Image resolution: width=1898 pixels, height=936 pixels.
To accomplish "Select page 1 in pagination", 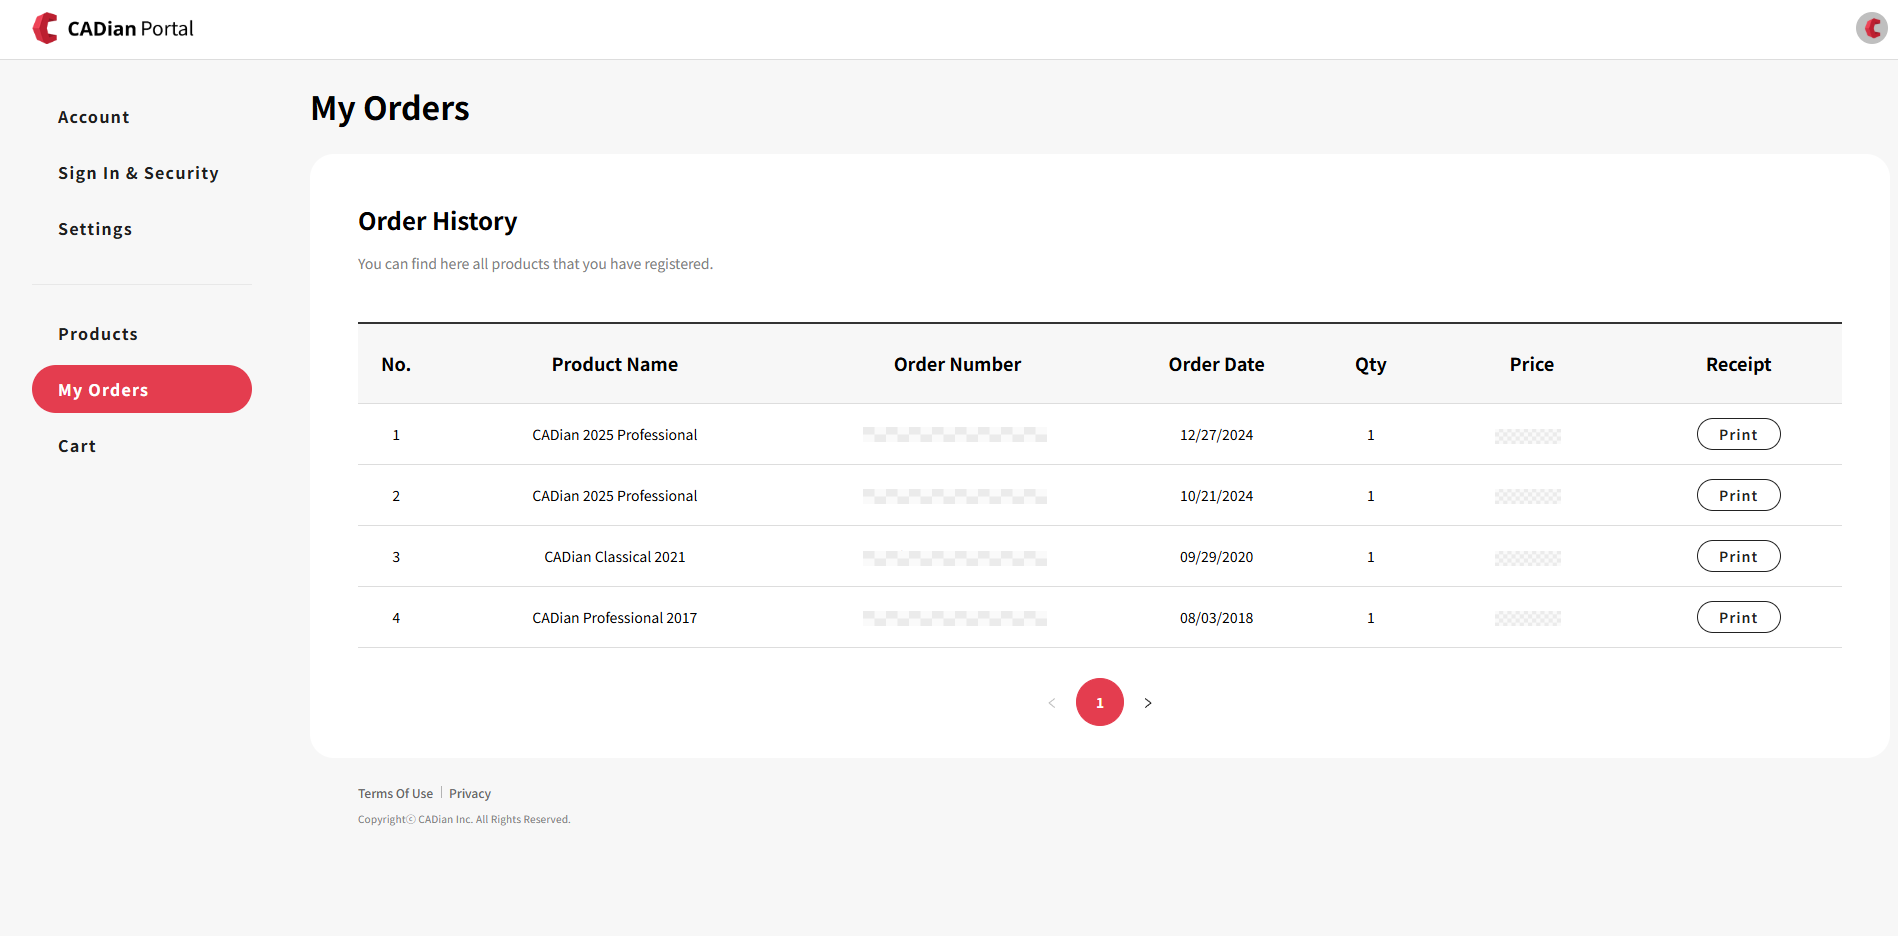I will pyautogui.click(x=1100, y=702).
